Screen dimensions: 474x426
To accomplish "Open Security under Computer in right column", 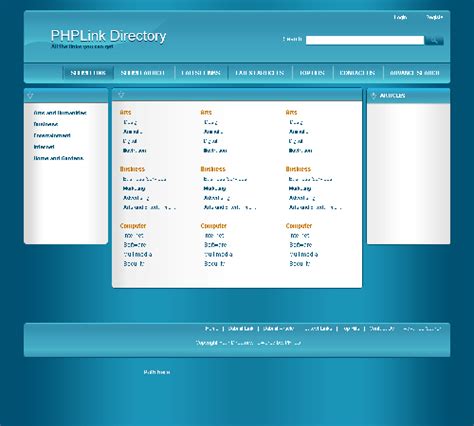I will pos(300,264).
